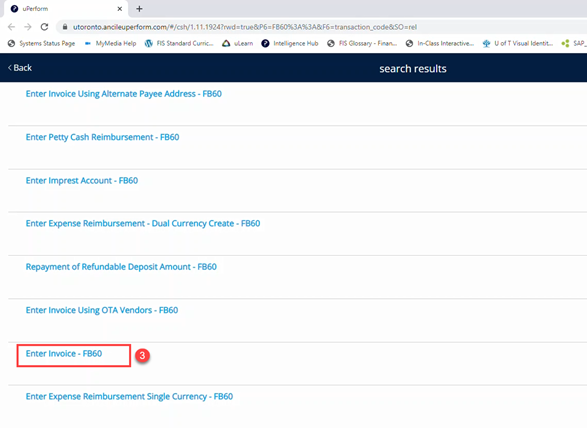This screenshot has width=587, height=428.
Task: Open Expense Reimbursement Single Currency link
Action: [x=129, y=397]
